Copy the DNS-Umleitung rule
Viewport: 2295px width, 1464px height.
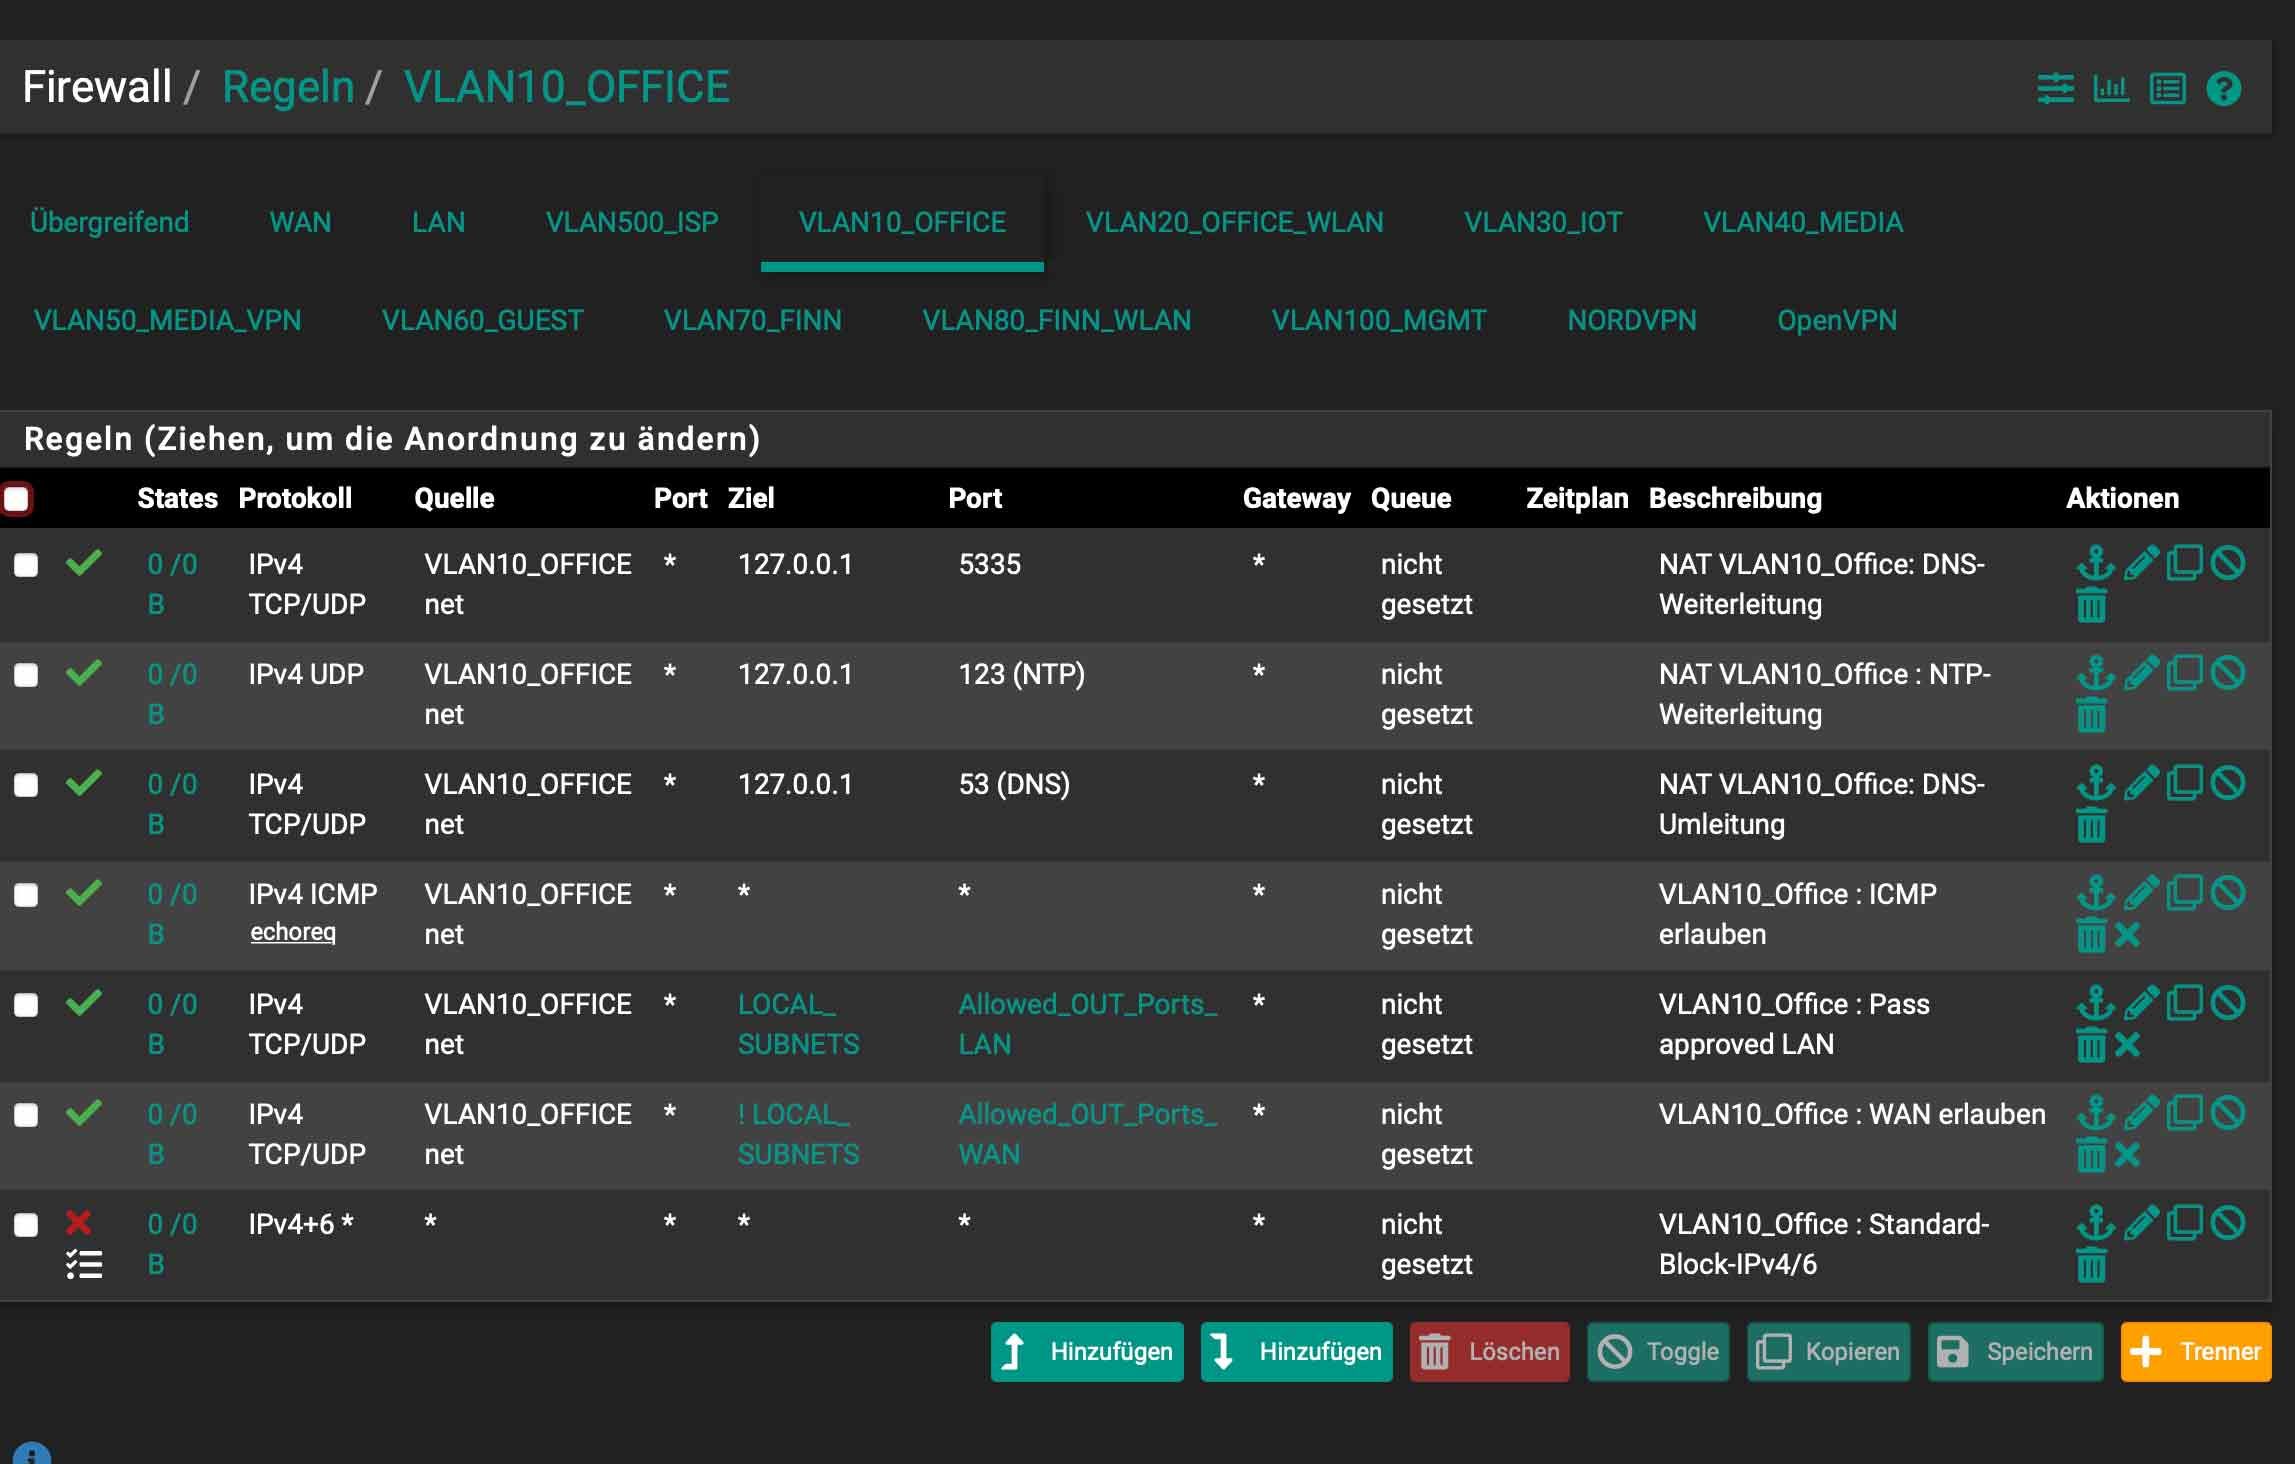[2185, 783]
